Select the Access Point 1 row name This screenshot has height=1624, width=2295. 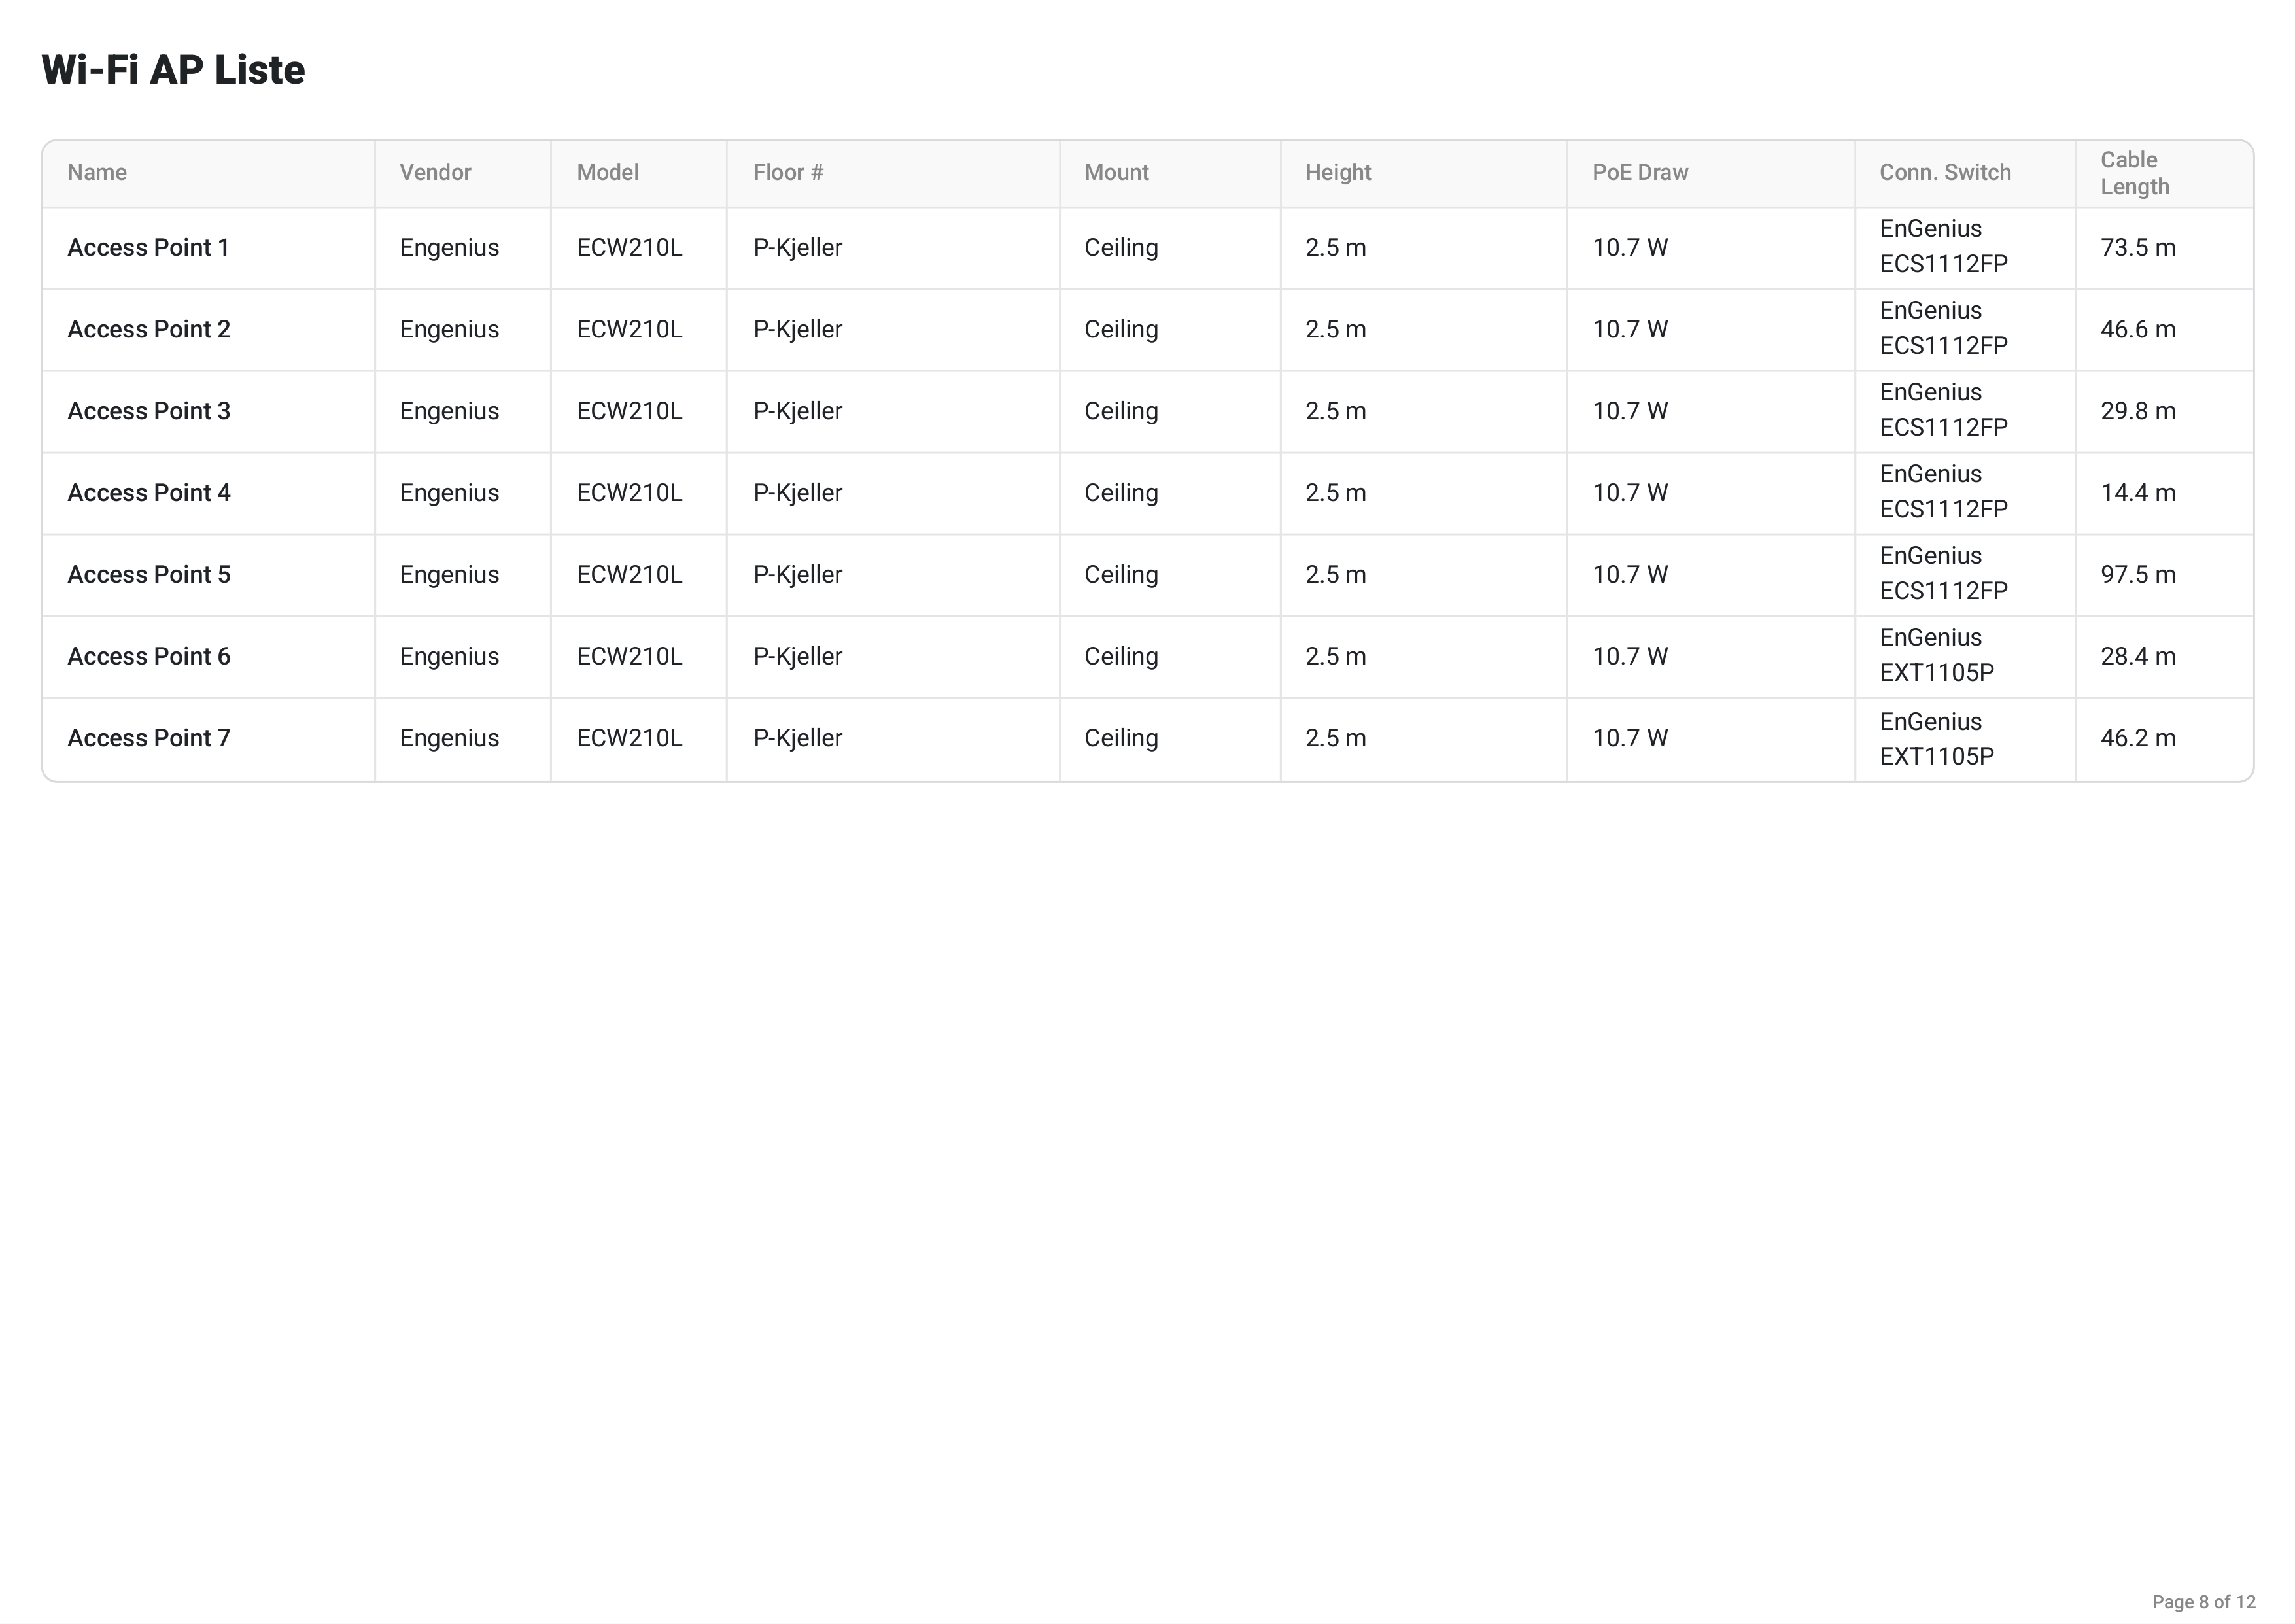(148, 247)
